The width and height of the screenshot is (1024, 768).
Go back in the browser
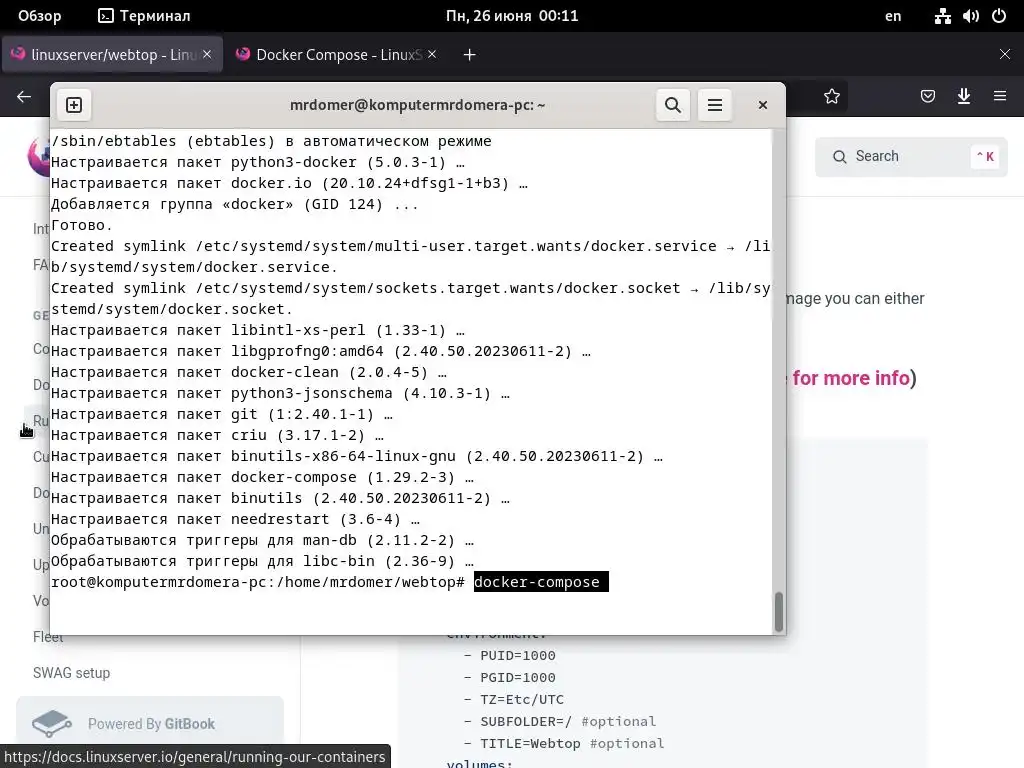point(24,97)
